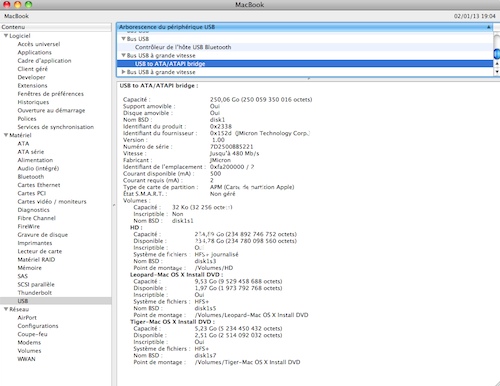Select Cadre d'application entry
This screenshot has width=500, height=386.
[x=44, y=61]
